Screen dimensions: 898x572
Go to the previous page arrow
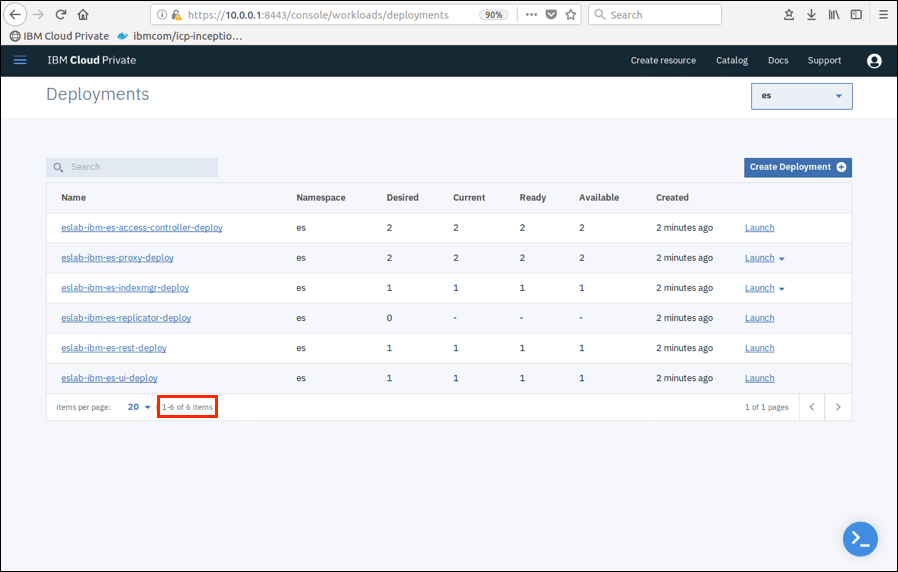[812, 407]
